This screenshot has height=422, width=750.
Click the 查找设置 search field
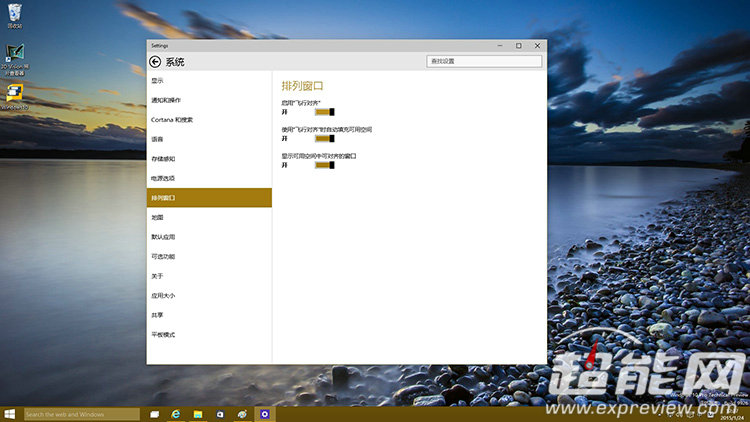point(484,61)
